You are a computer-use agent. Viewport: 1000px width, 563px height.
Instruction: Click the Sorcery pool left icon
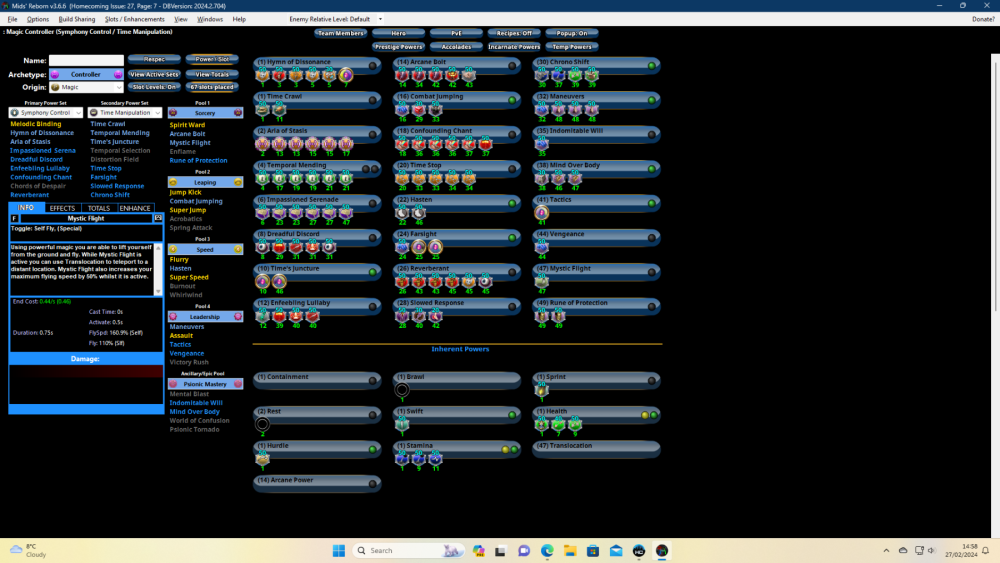173,113
